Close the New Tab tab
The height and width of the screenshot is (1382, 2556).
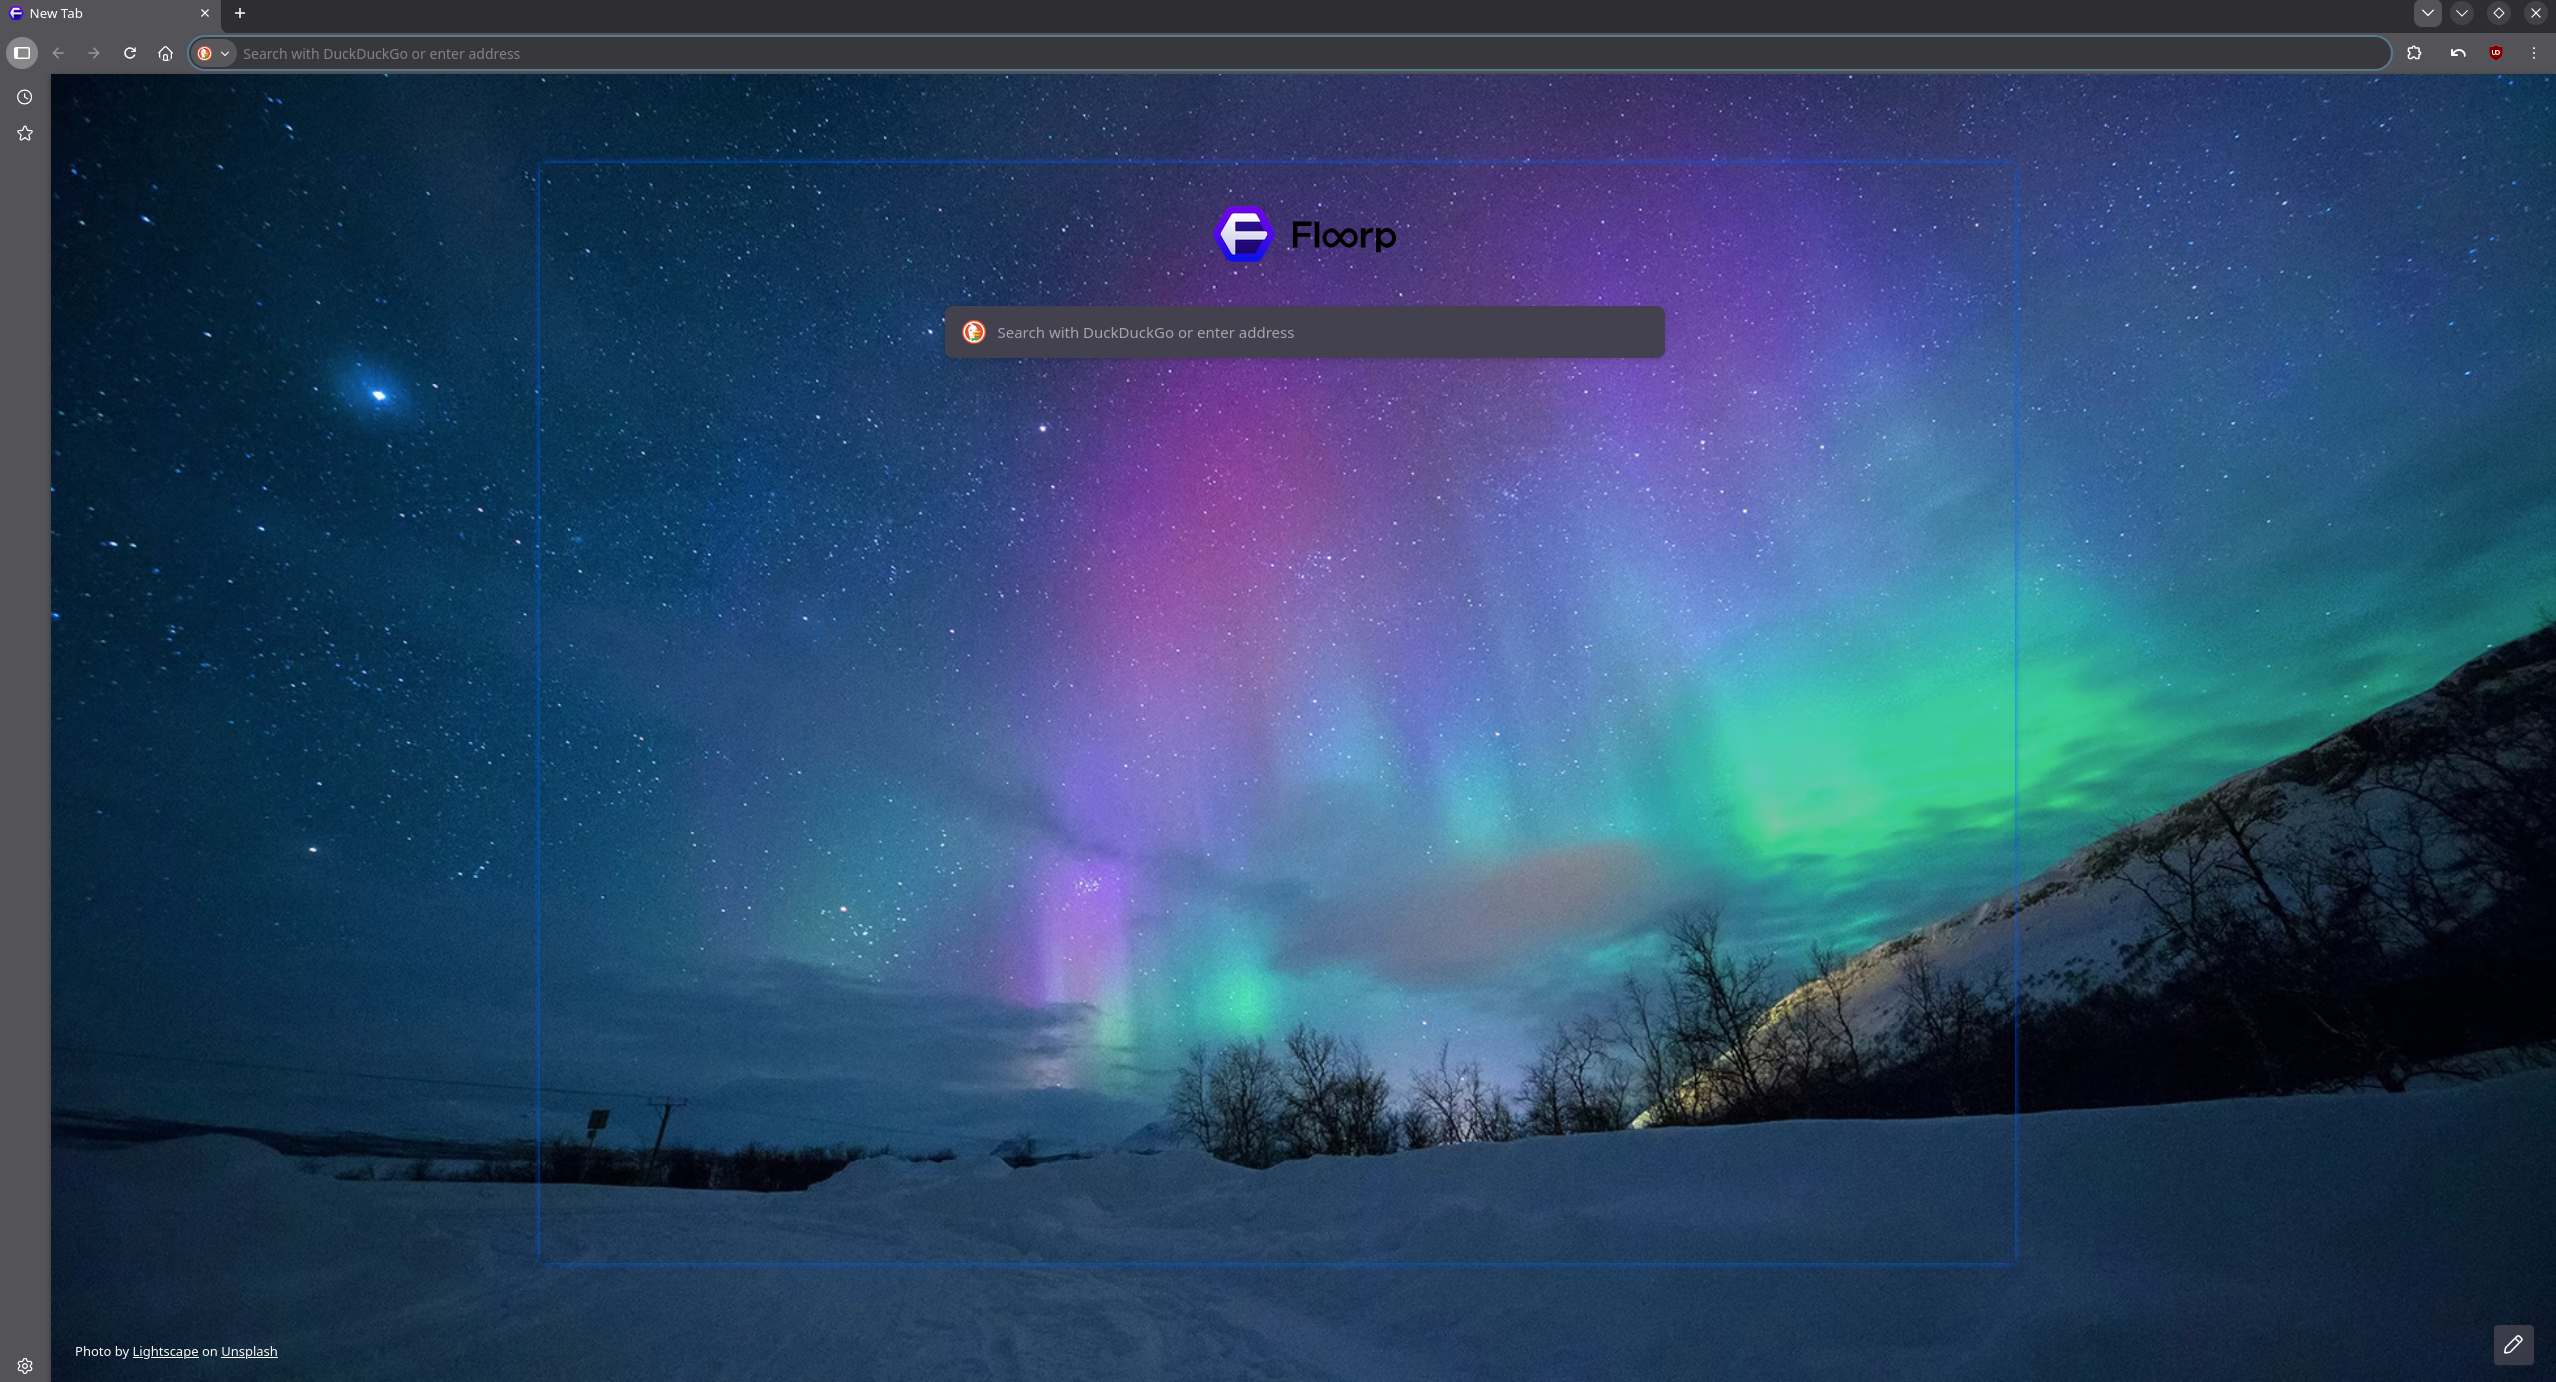click(204, 13)
